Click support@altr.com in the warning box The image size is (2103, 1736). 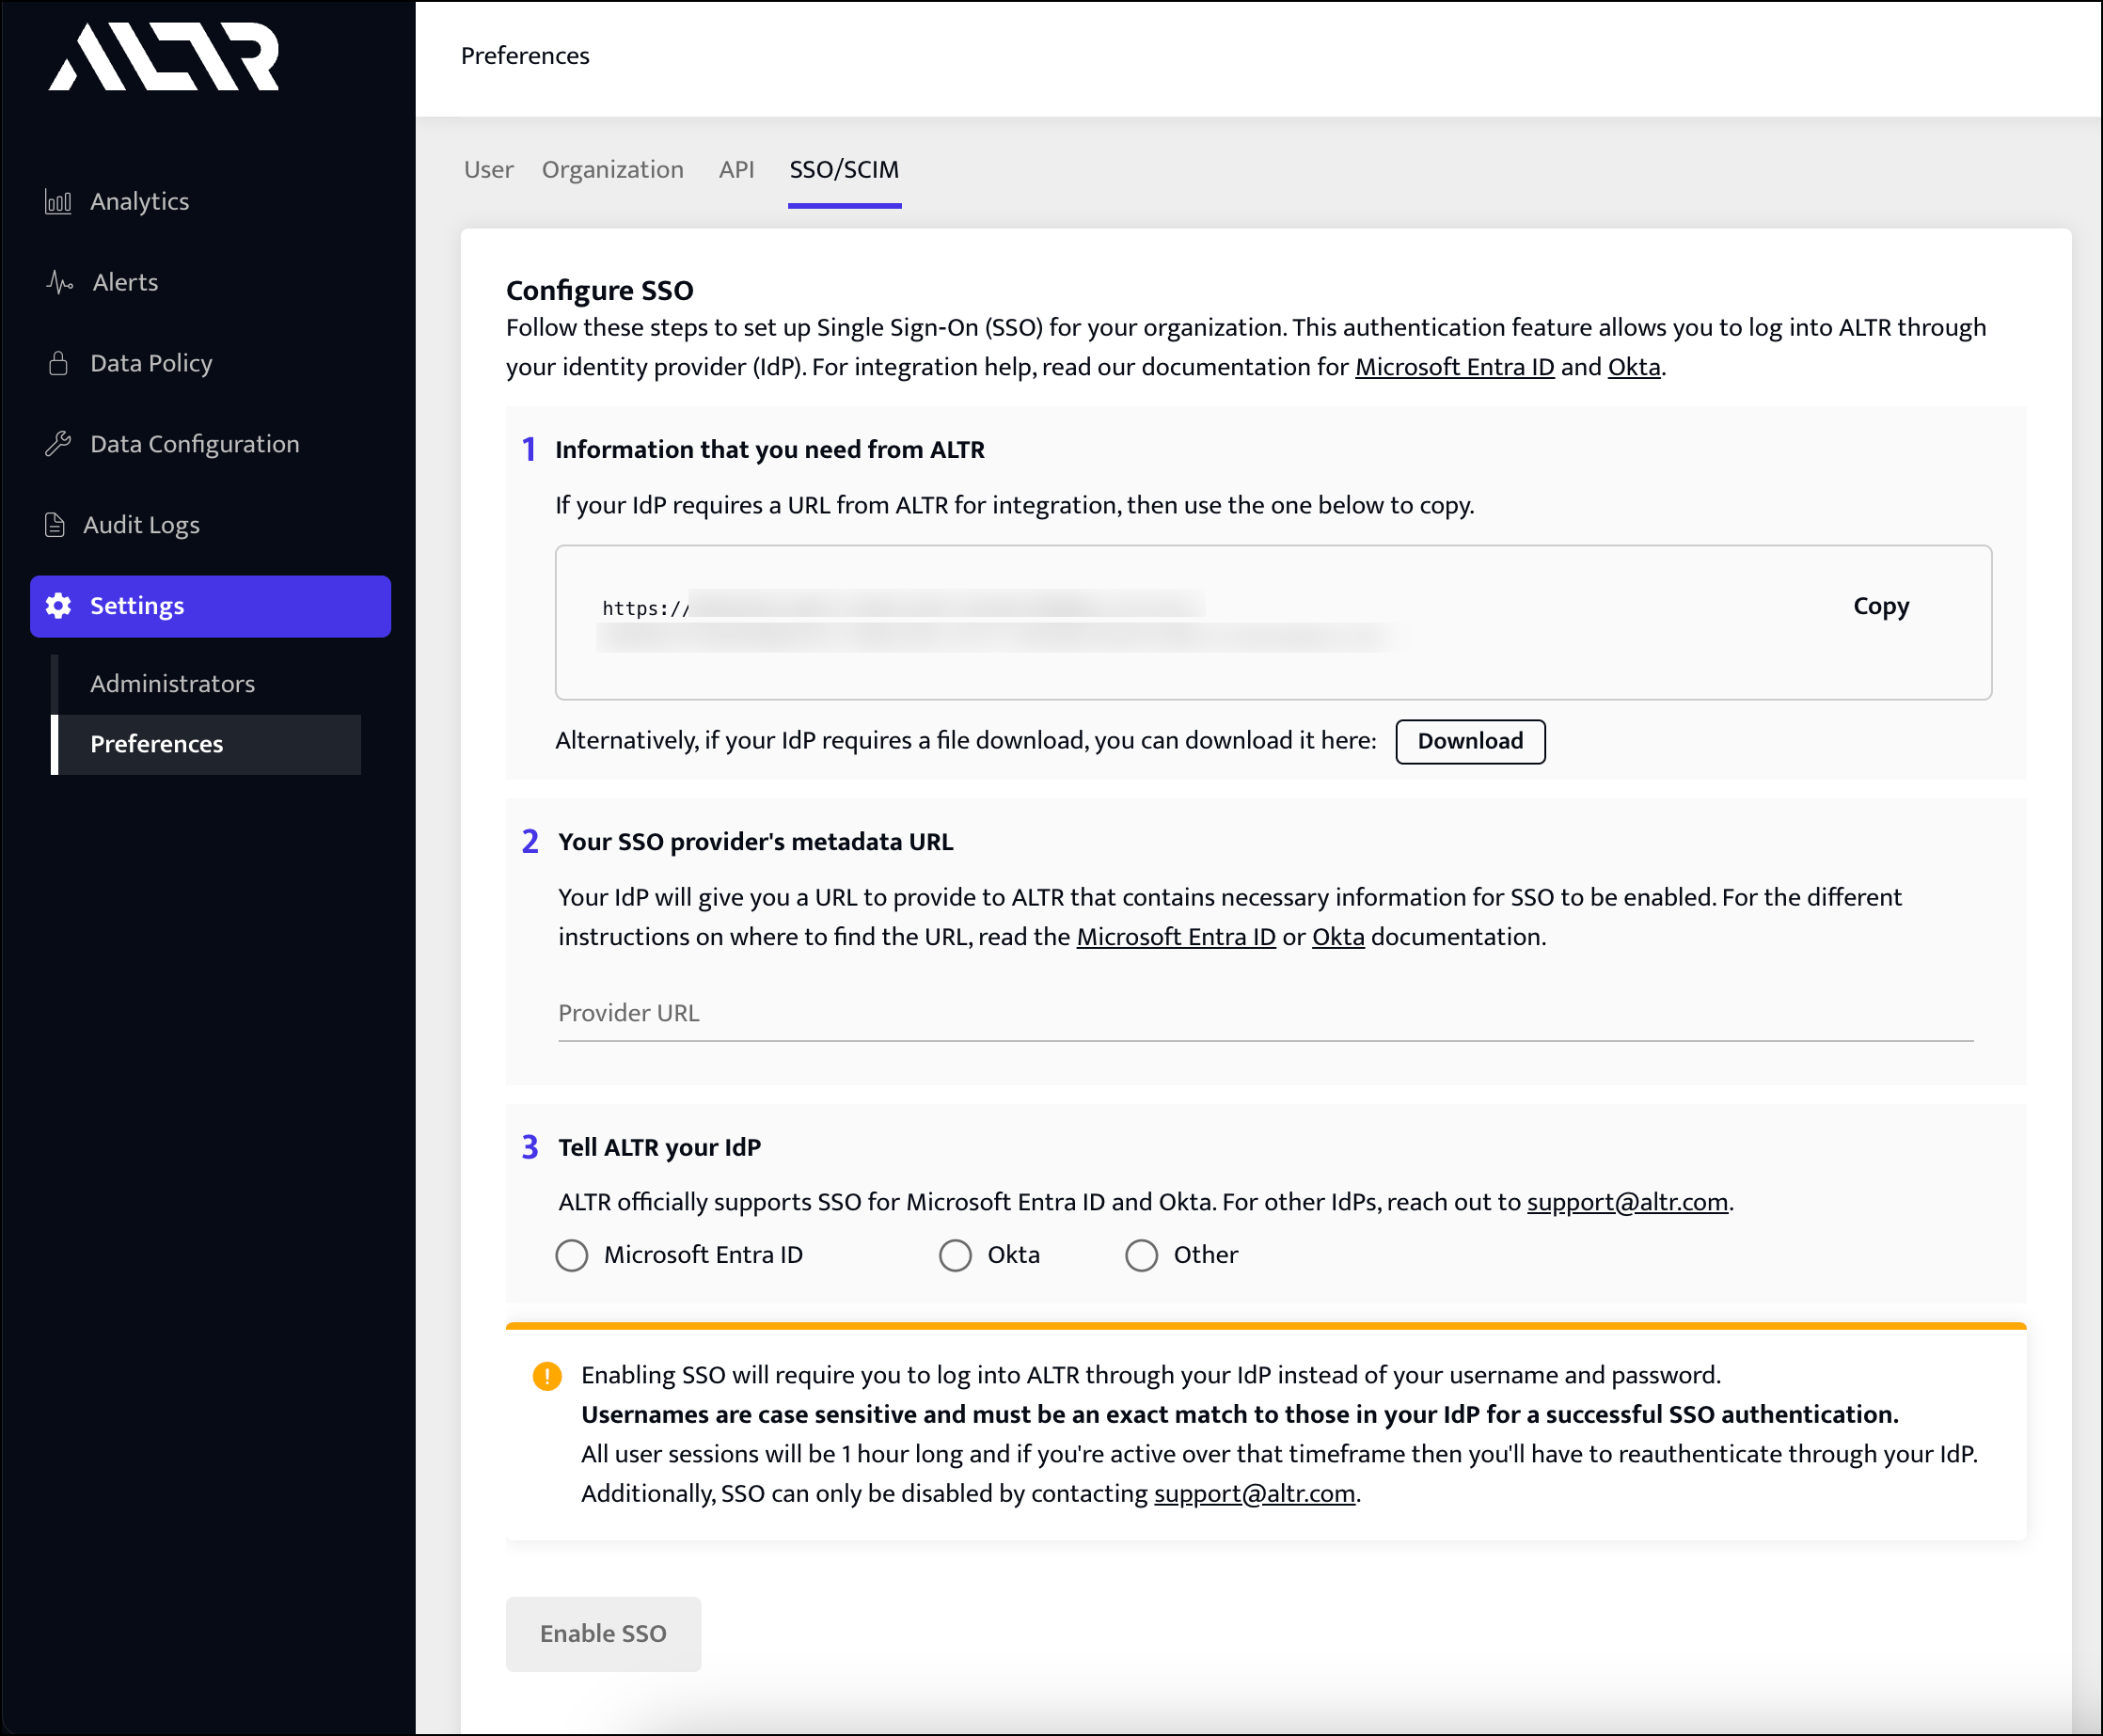coord(1254,1494)
